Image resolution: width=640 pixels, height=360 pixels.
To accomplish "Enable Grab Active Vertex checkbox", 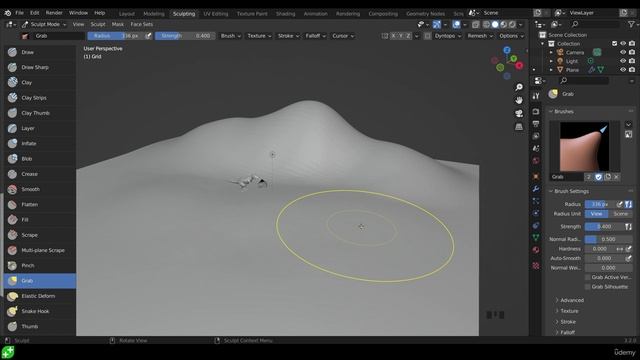I will point(588,278).
